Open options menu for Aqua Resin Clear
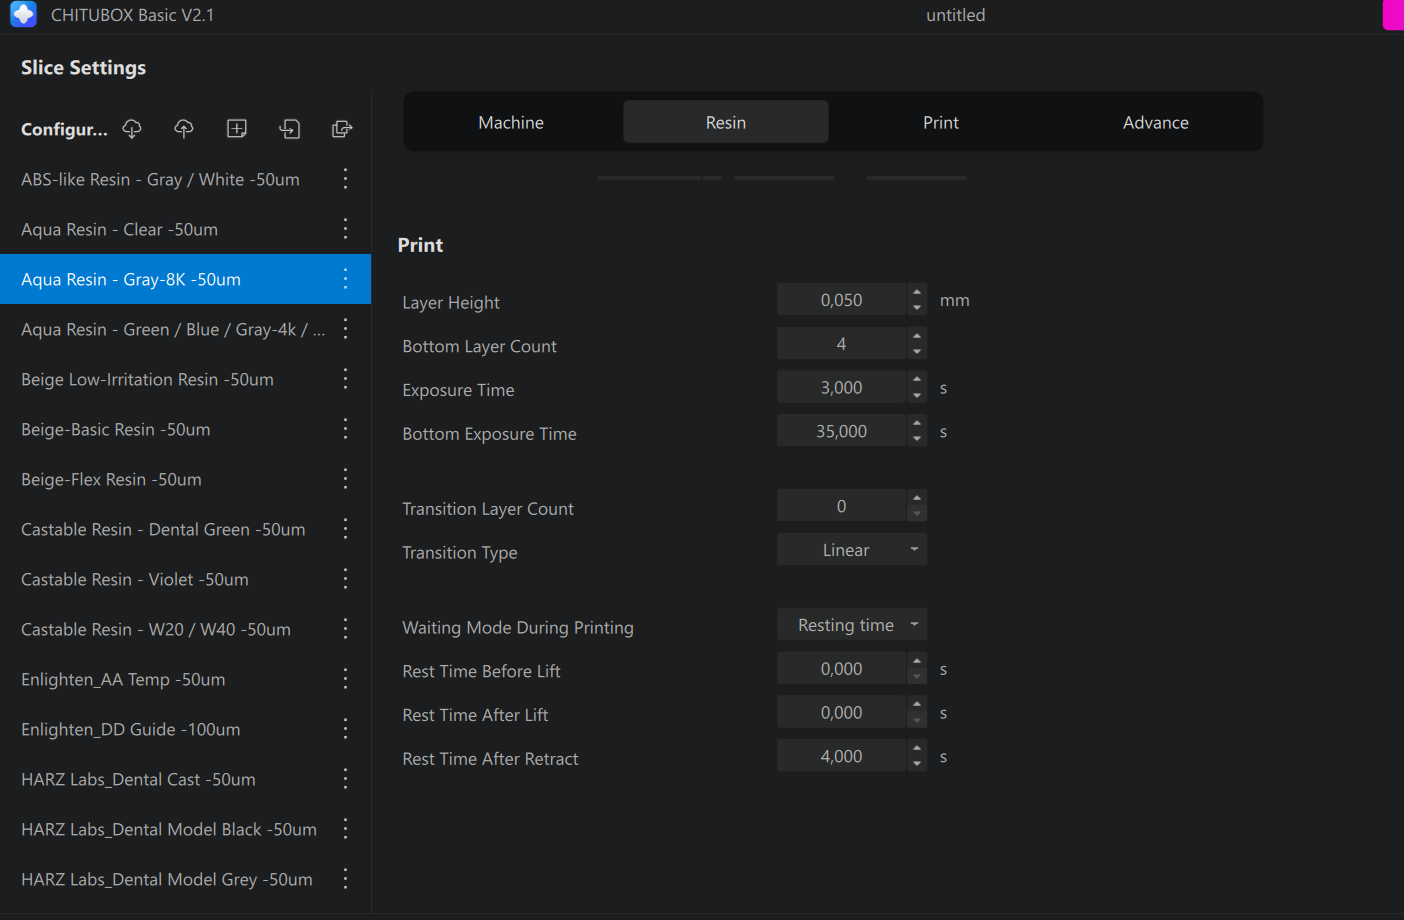Screen dimensions: 1404x920 (345, 229)
